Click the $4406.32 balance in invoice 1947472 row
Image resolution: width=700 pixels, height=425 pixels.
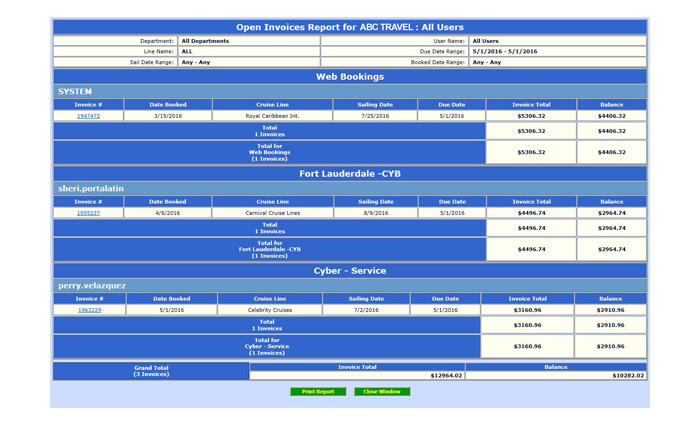tap(612, 116)
